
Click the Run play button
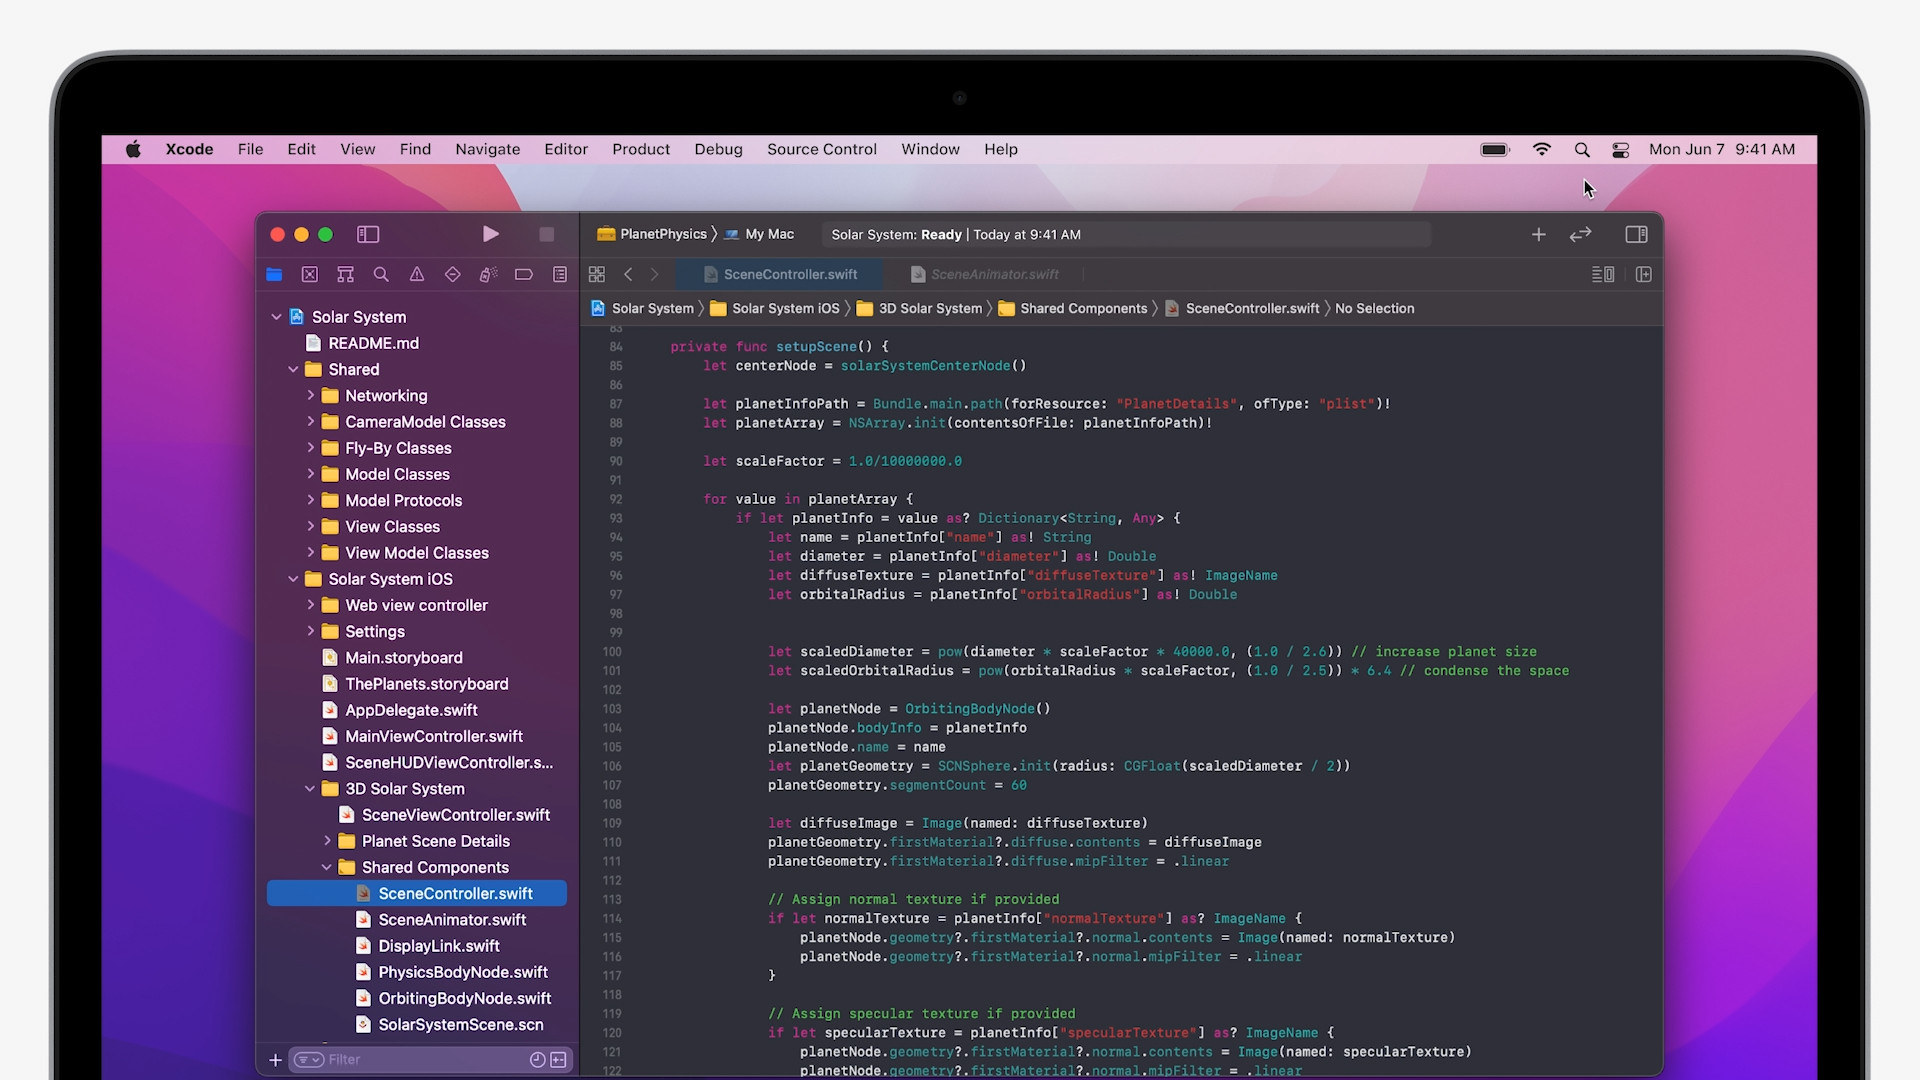click(490, 234)
